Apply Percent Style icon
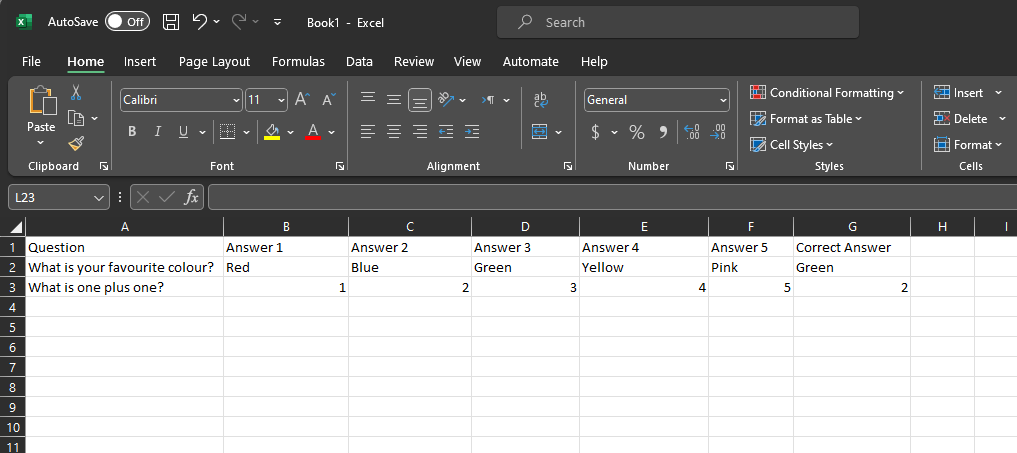This screenshot has width=1017, height=453. coord(637,132)
